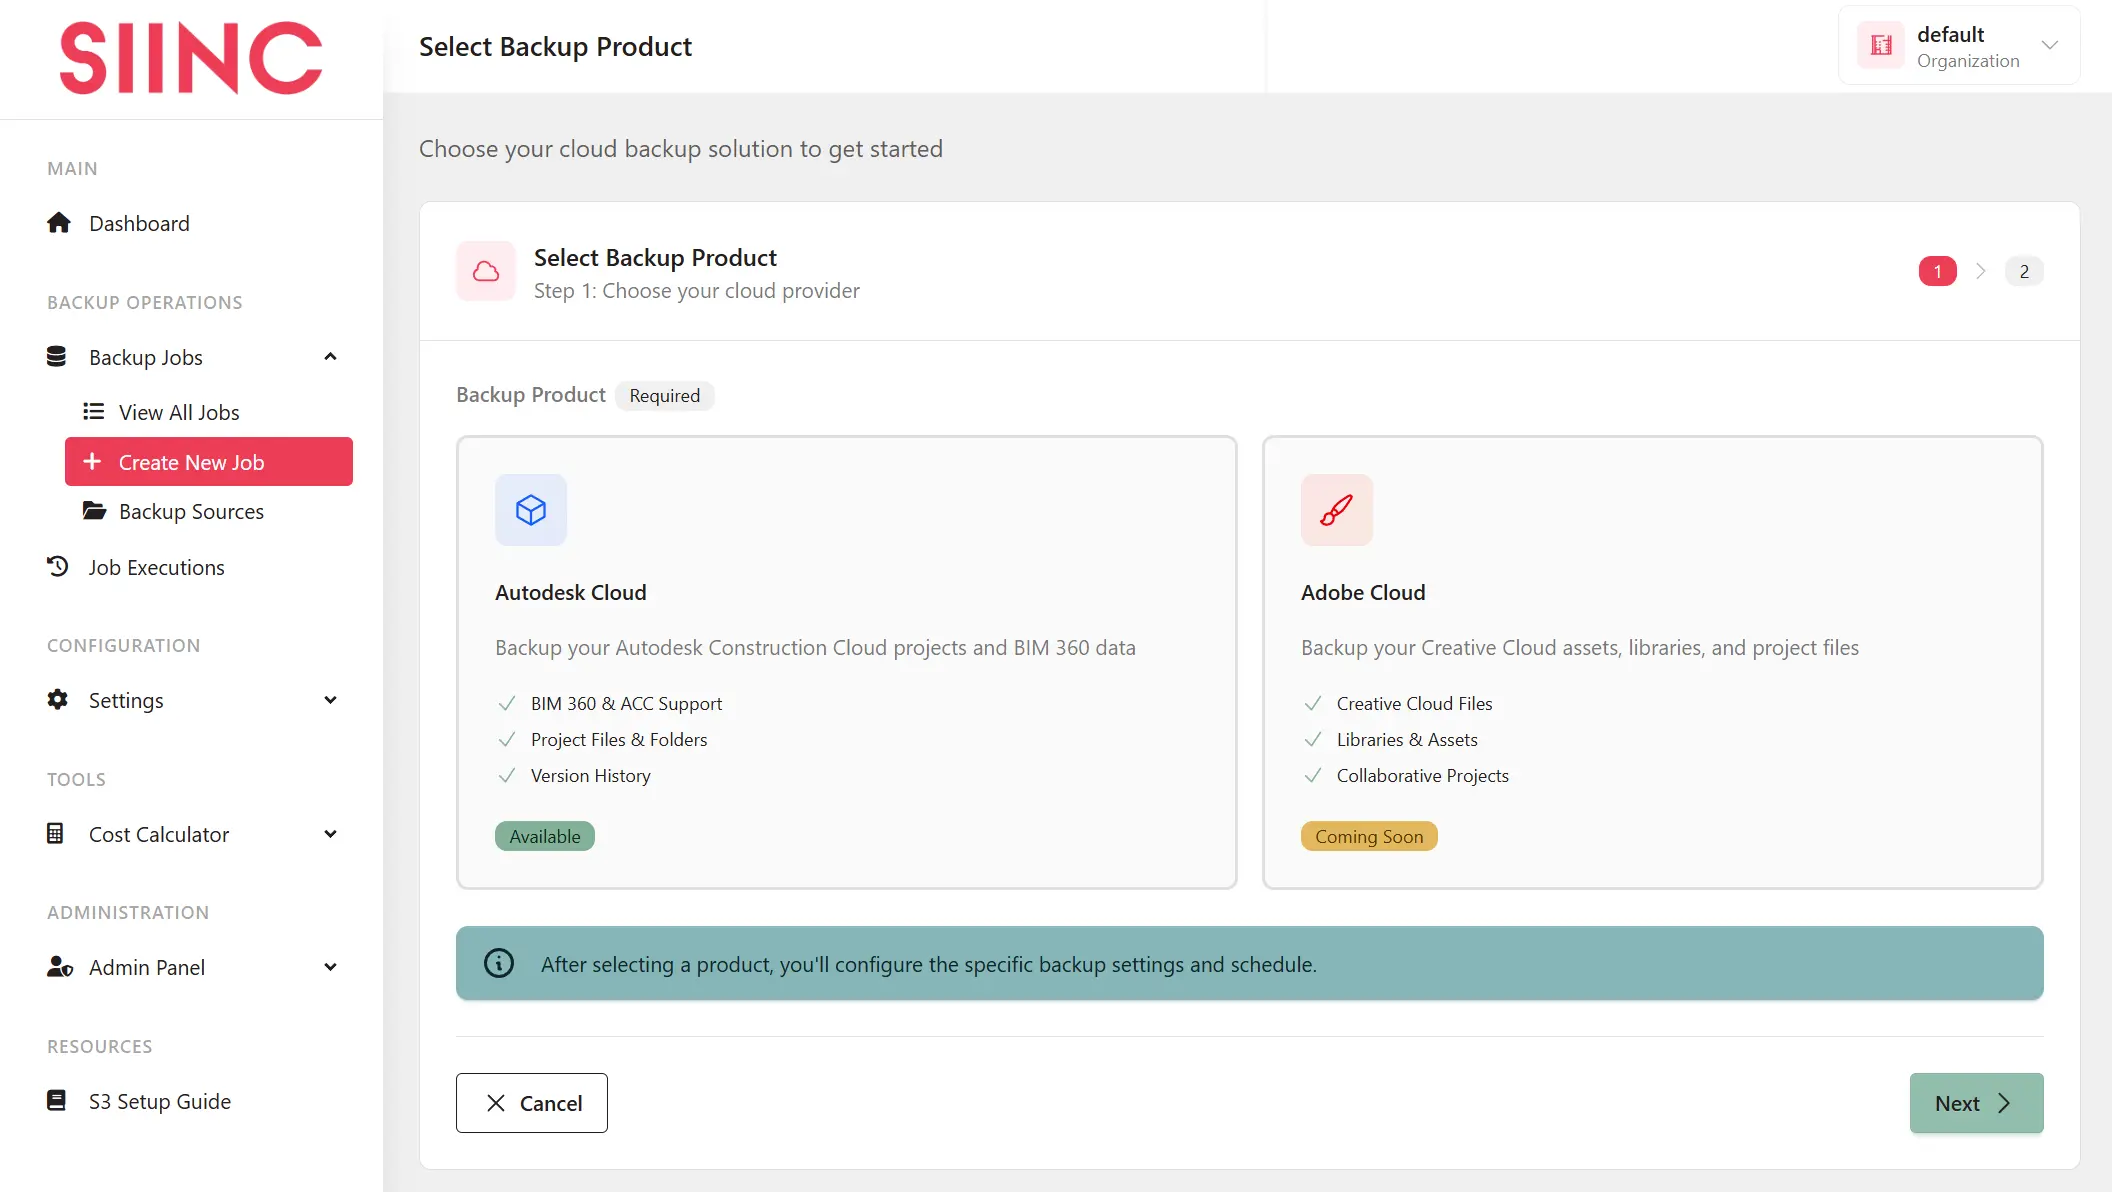
Task: Click the S3 Setup Guide book icon
Action: (57, 1100)
